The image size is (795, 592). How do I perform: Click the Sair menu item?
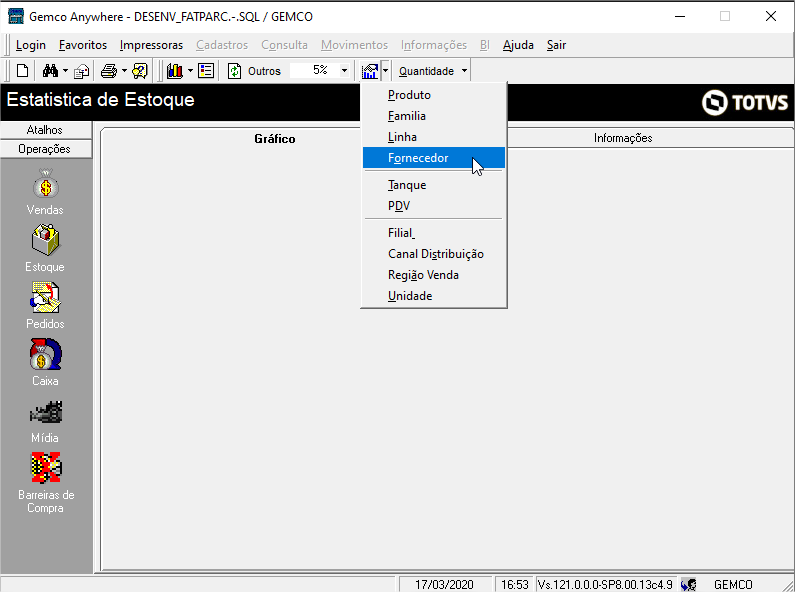[x=556, y=45]
